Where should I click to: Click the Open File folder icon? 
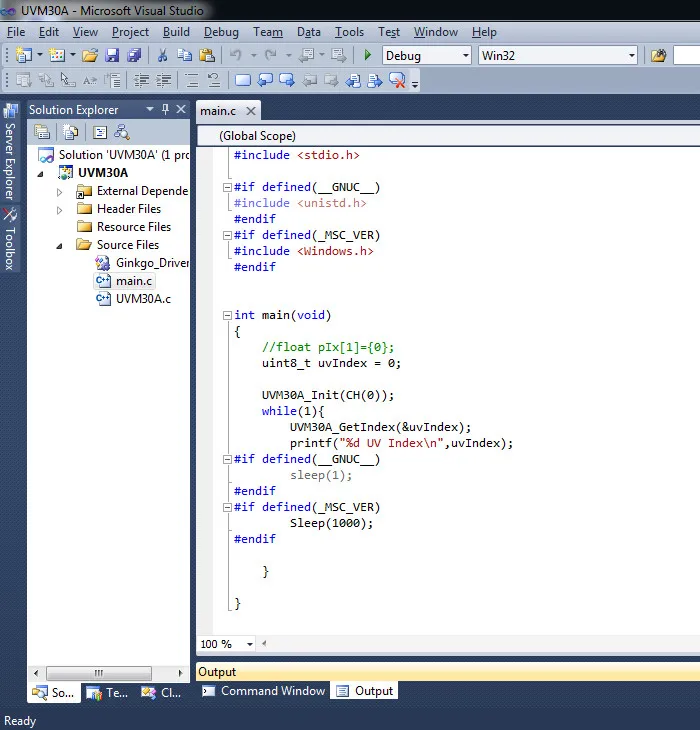pos(90,56)
